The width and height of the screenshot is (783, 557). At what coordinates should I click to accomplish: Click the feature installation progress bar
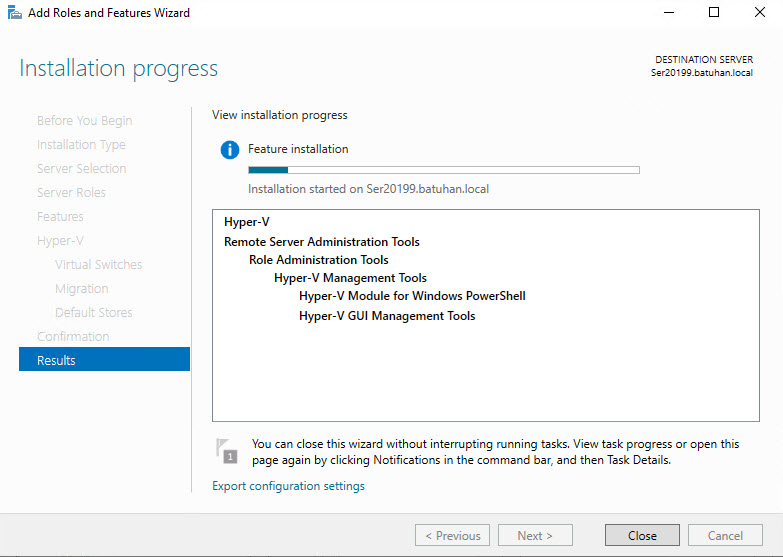(x=443, y=170)
